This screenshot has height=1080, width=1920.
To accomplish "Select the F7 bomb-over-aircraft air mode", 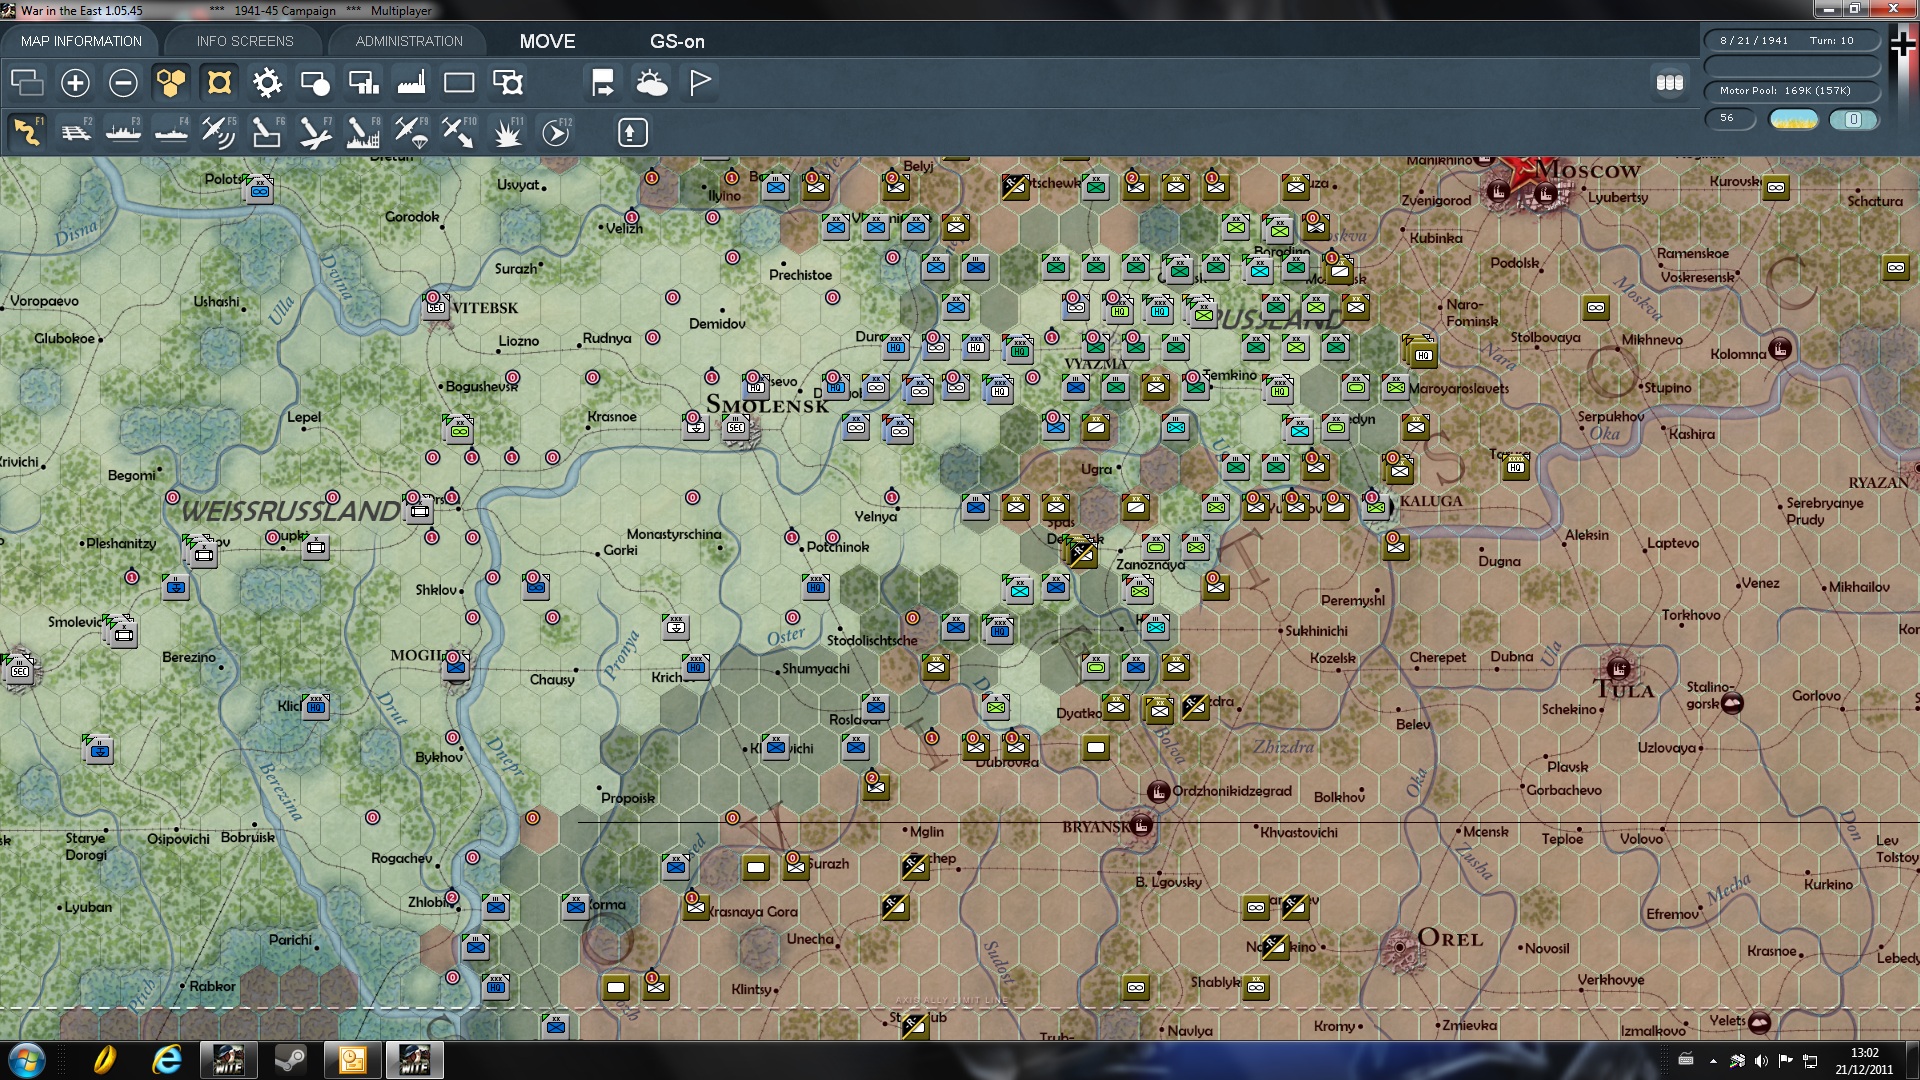I will tap(315, 132).
